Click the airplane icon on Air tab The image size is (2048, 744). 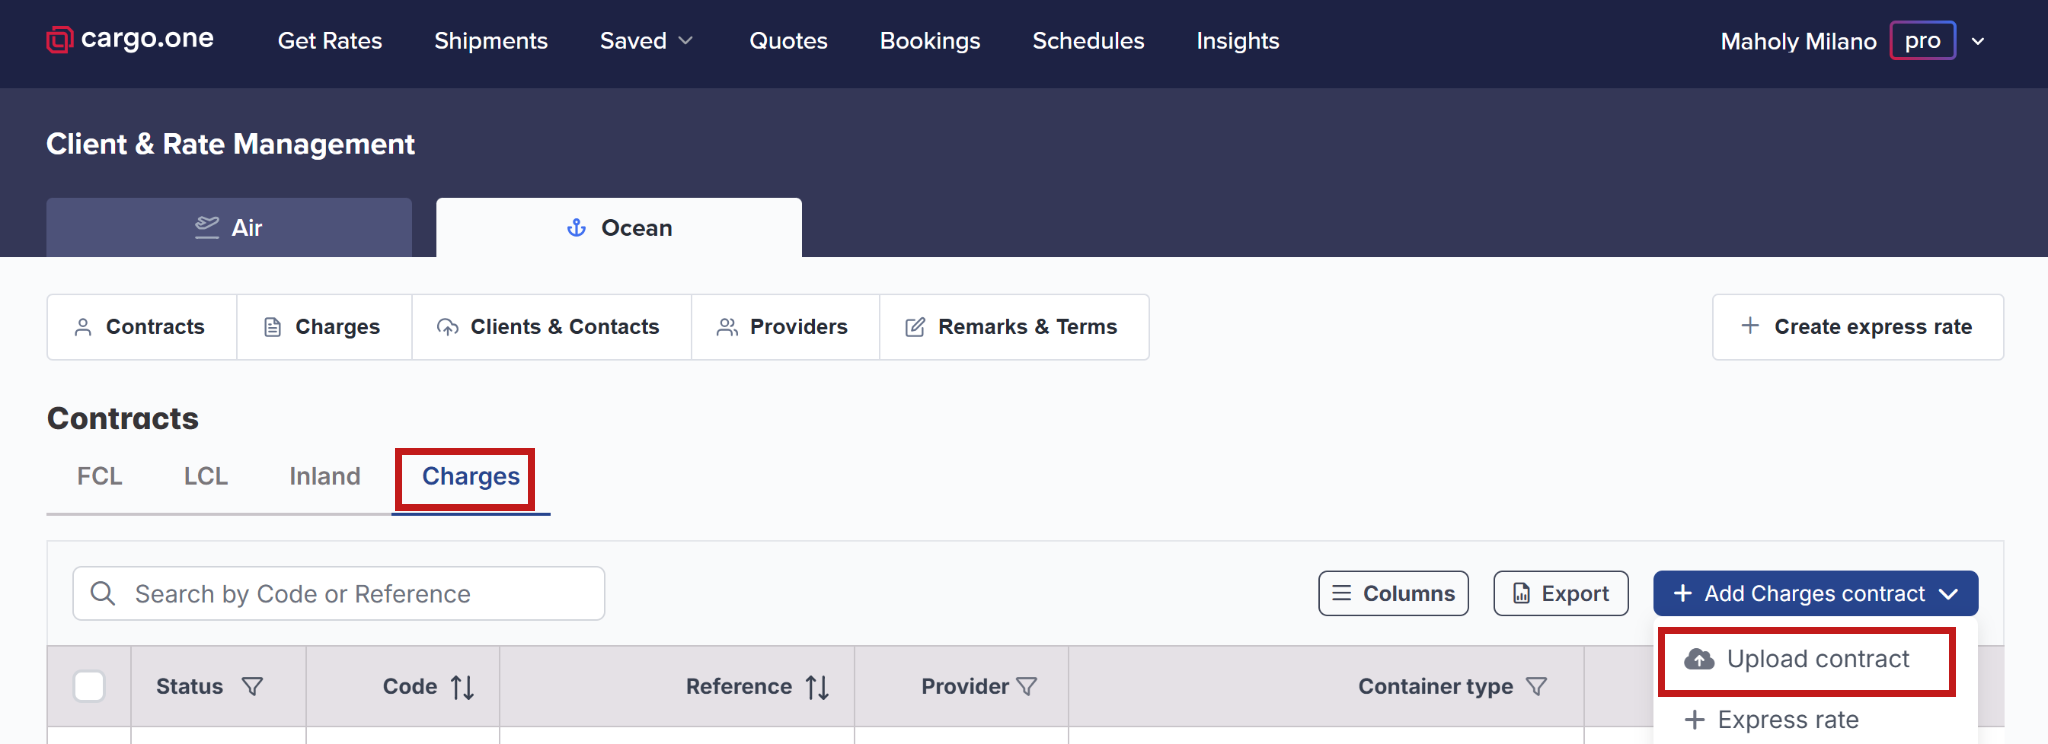(x=207, y=227)
